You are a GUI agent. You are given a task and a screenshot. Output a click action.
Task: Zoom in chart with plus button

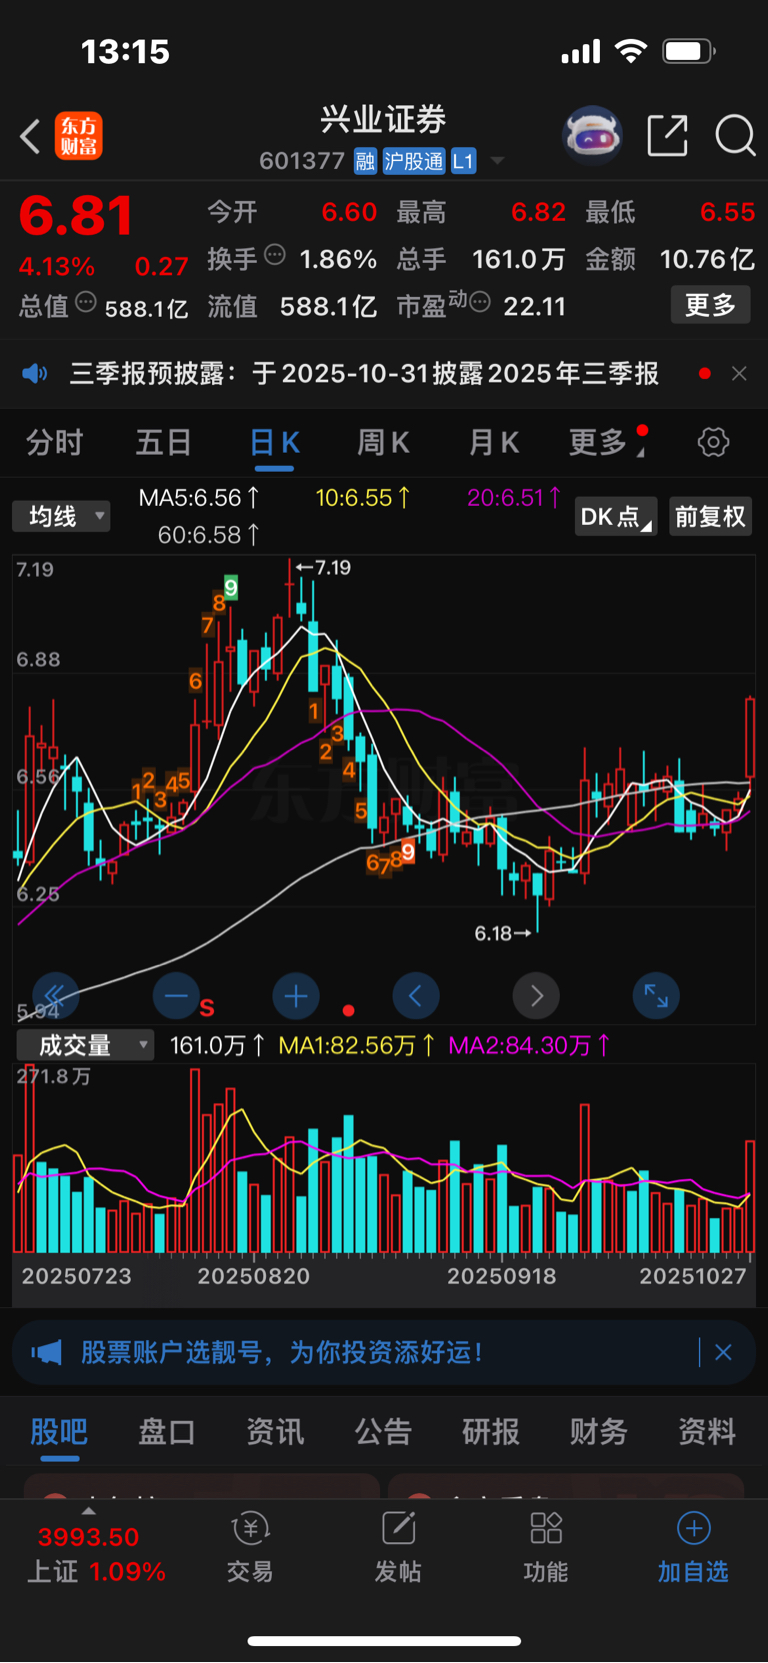(296, 995)
